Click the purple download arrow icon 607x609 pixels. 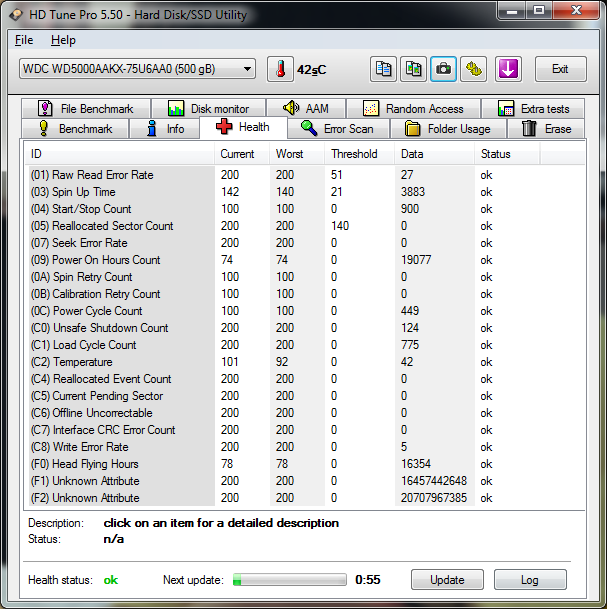coord(508,70)
